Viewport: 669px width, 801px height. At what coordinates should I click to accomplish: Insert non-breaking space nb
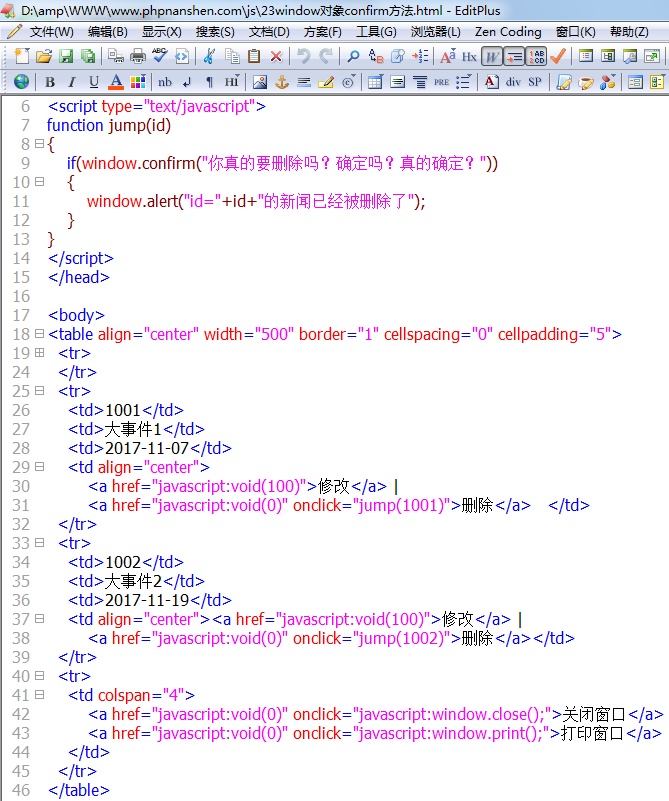[165, 82]
